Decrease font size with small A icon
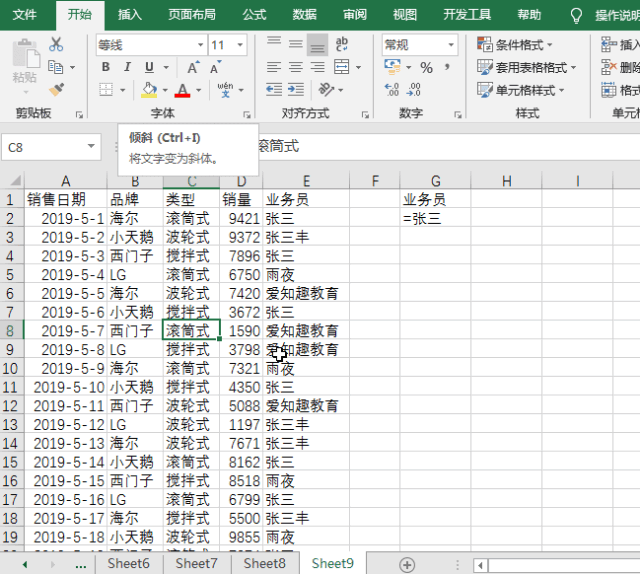Image resolution: width=640 pixels, height=574 pixels. [216, 67]
